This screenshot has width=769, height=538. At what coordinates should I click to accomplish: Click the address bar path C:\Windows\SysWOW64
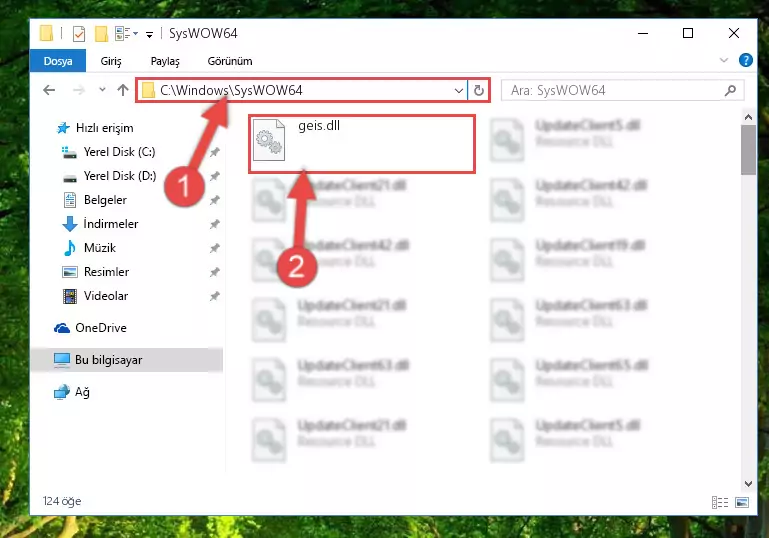click(x=231, y=90)
